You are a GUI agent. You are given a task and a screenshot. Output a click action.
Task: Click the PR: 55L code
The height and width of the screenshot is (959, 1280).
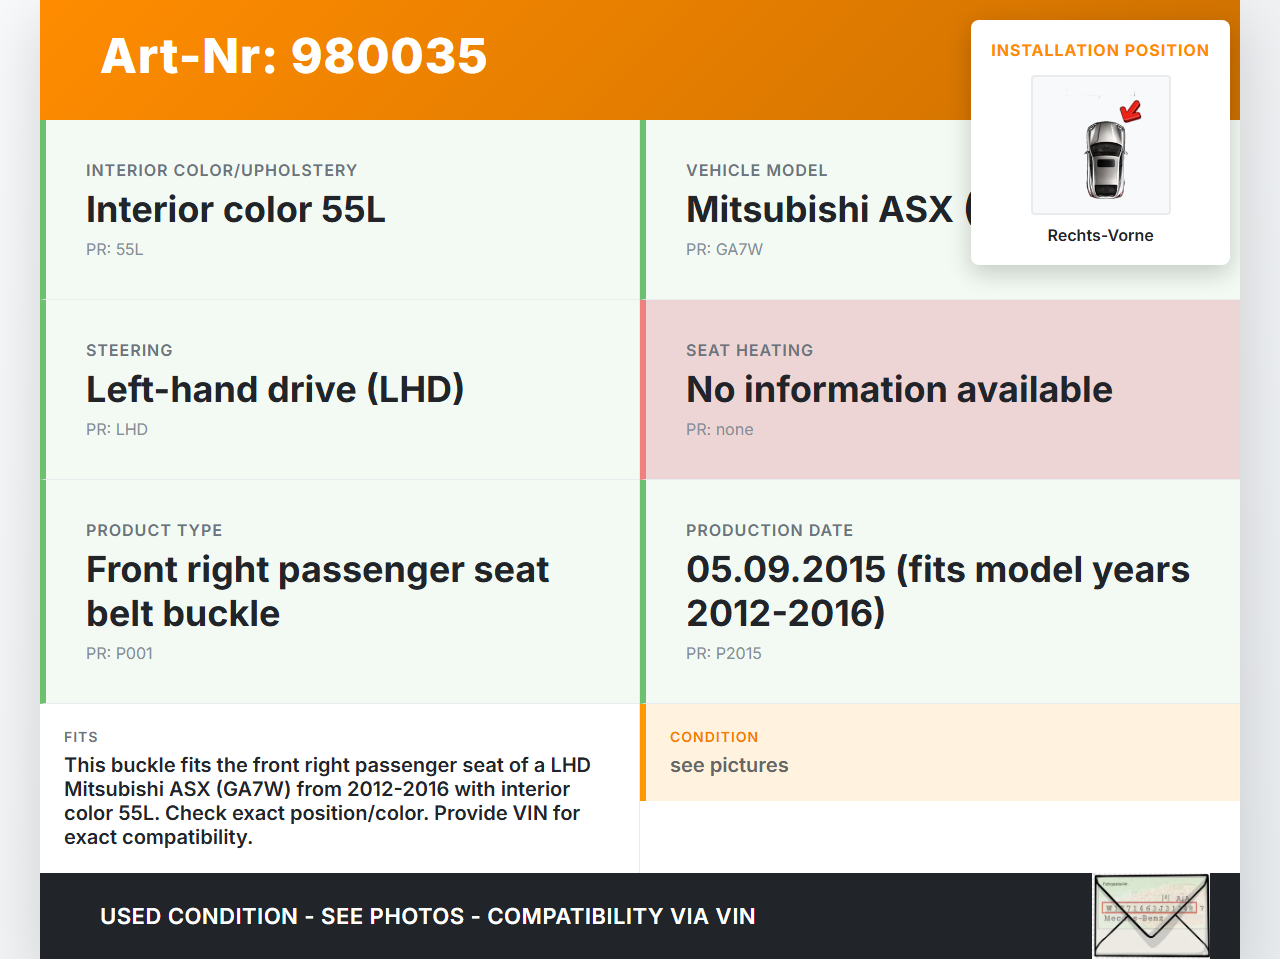pos(114,250)
